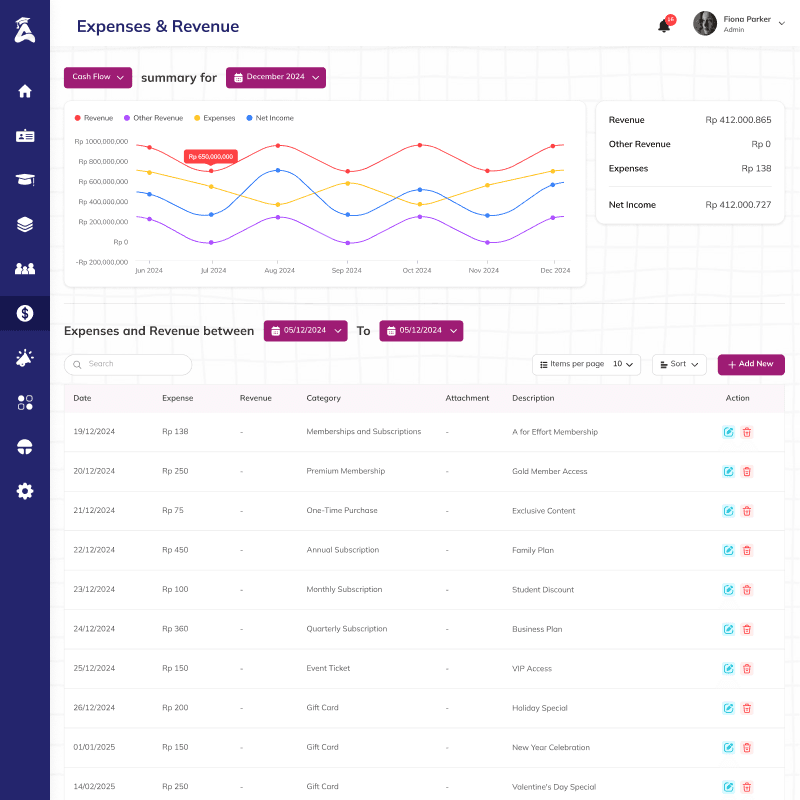Delete the Gold Member Access row
This screenshot has height=800, width=800.
[746, 471]
